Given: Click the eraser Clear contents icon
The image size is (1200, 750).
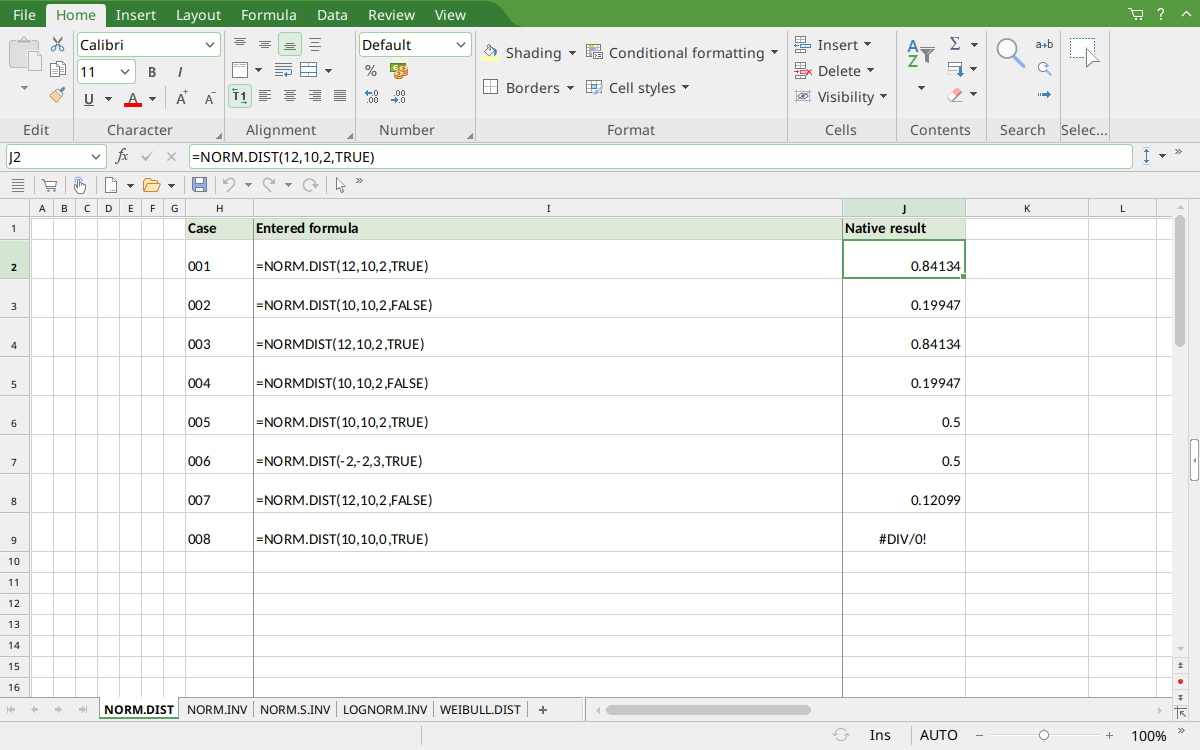Looking at the screenshot, I should click(955, 96).
